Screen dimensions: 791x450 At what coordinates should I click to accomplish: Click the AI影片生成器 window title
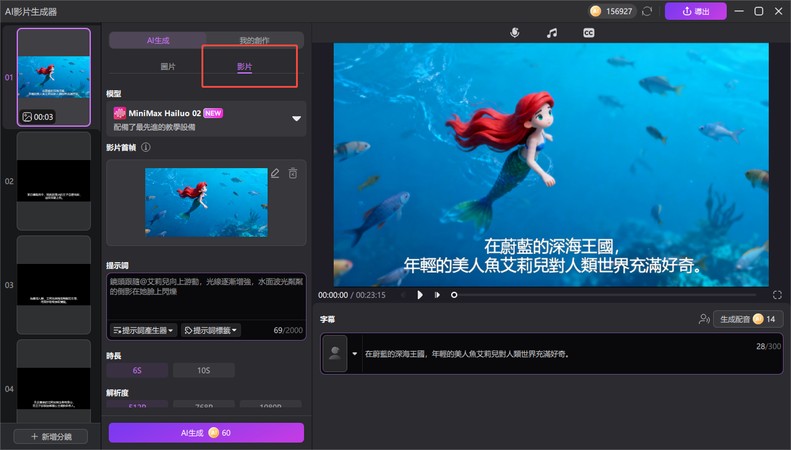click(31, 11)
